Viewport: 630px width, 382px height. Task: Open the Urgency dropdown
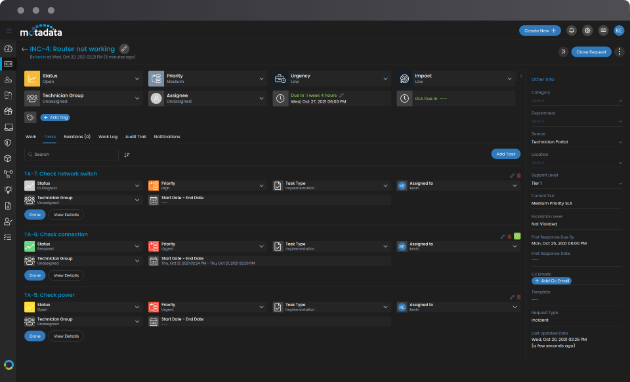coord(331,79)
